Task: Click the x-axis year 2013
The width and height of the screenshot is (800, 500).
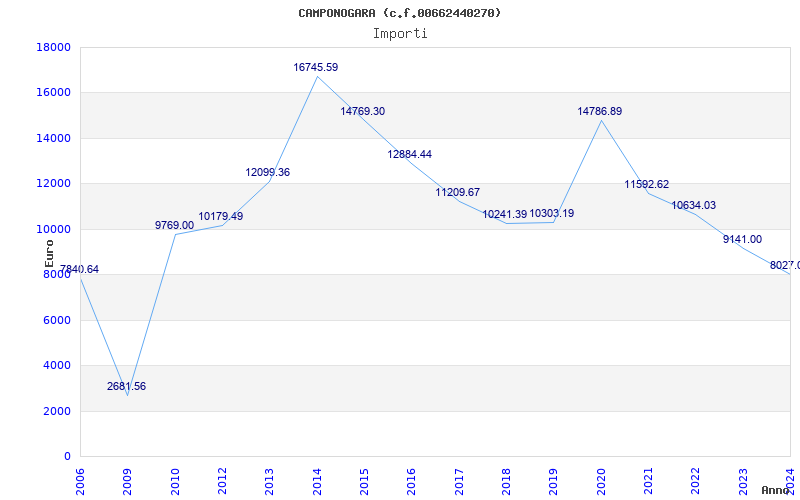Action: 269,481
